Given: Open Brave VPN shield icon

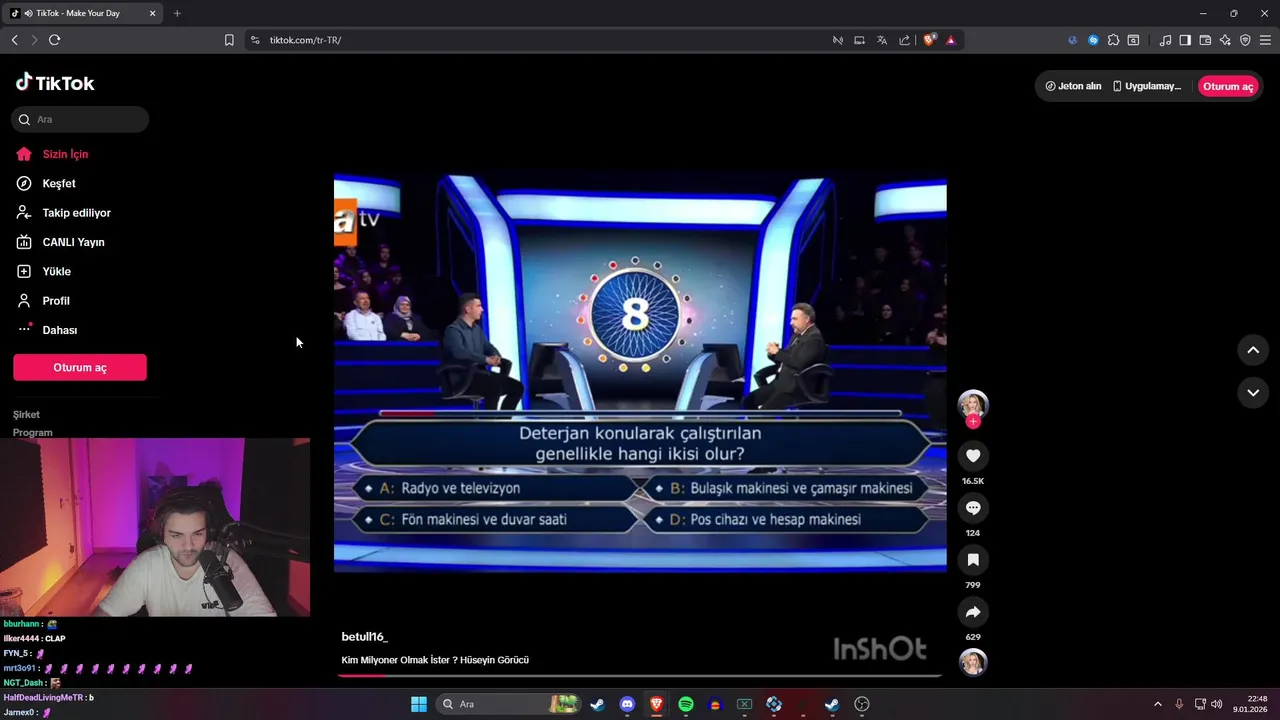Looking at the screenshot, I should click(1245, 40).
